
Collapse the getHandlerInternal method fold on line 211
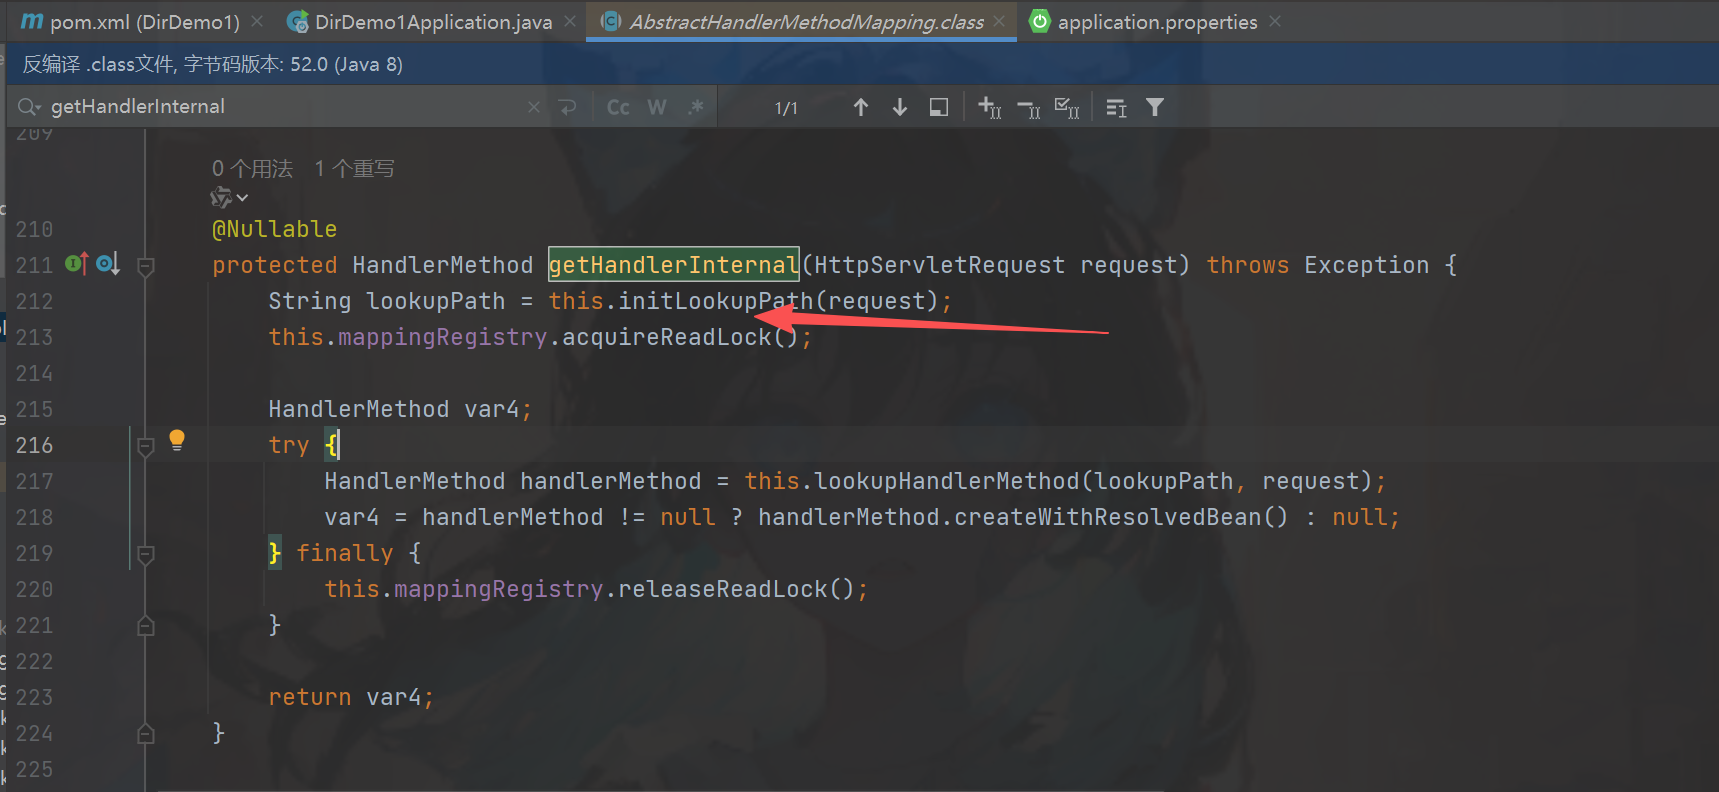pos(146,266)
